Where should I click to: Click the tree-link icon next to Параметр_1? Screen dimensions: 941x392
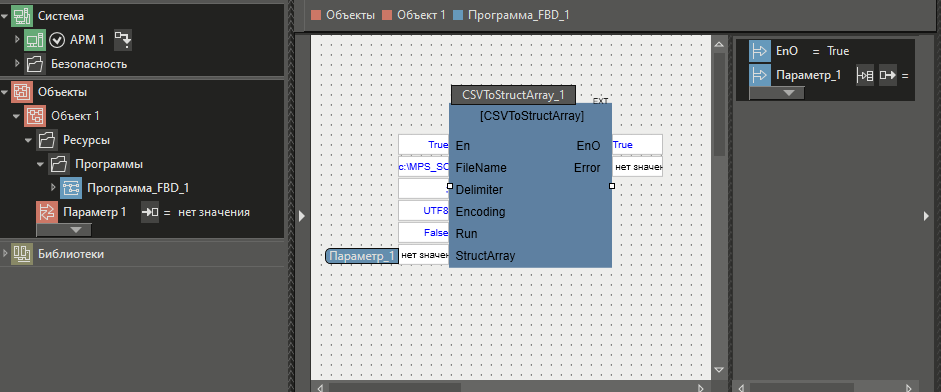(865, 76)
